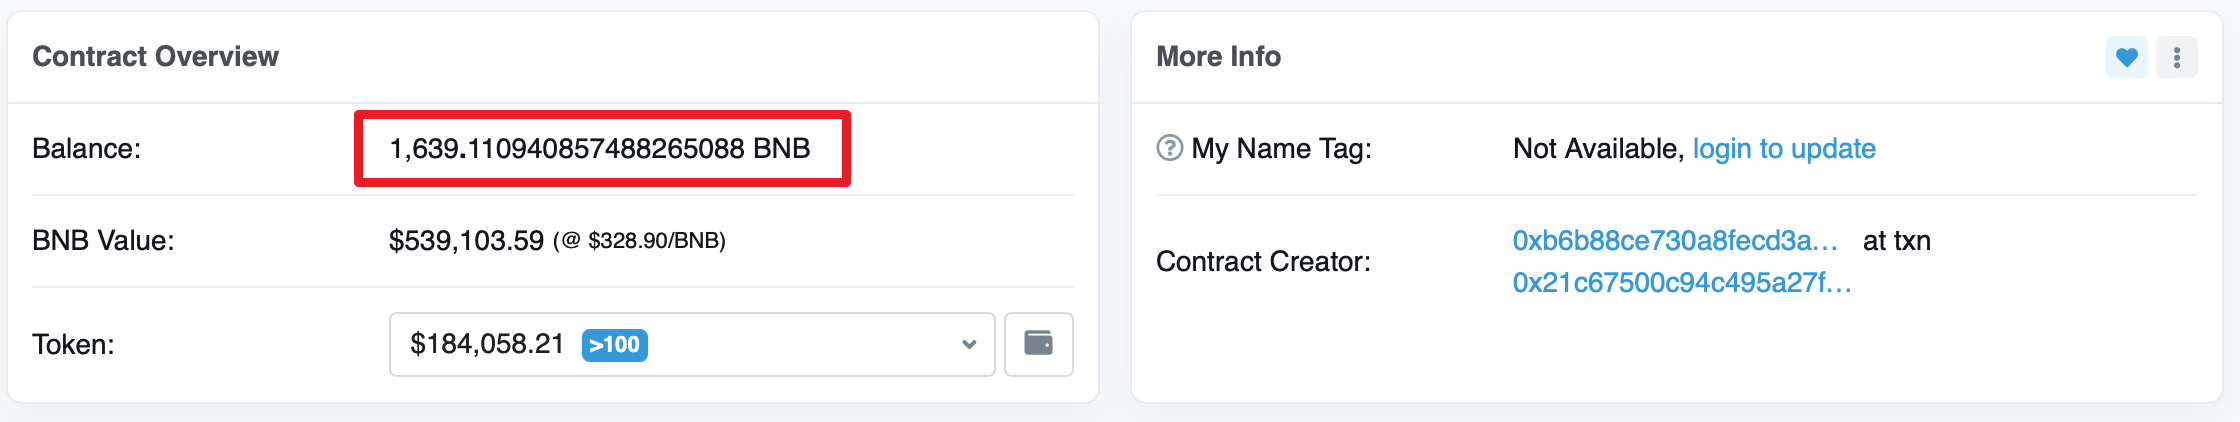
Task: Open the Token holdings box showing $184,058.21
Action: click(x=691, y=344)
